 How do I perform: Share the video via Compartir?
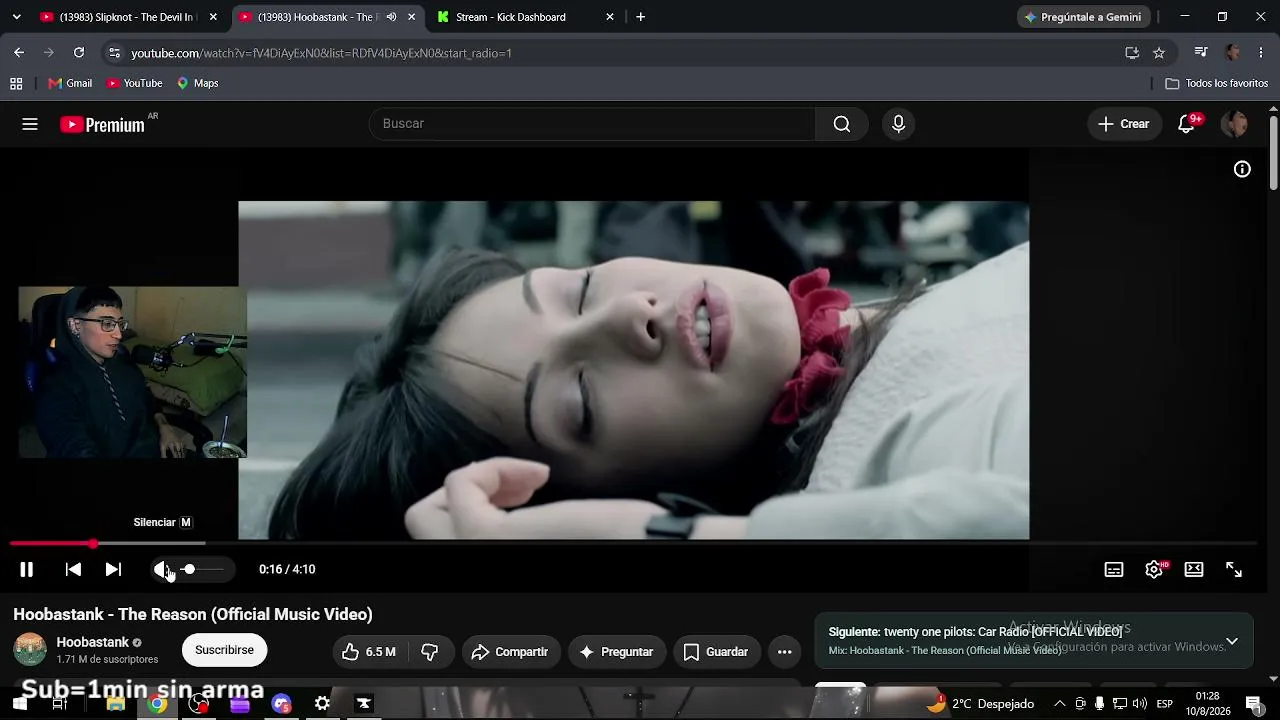coord(510,652)
